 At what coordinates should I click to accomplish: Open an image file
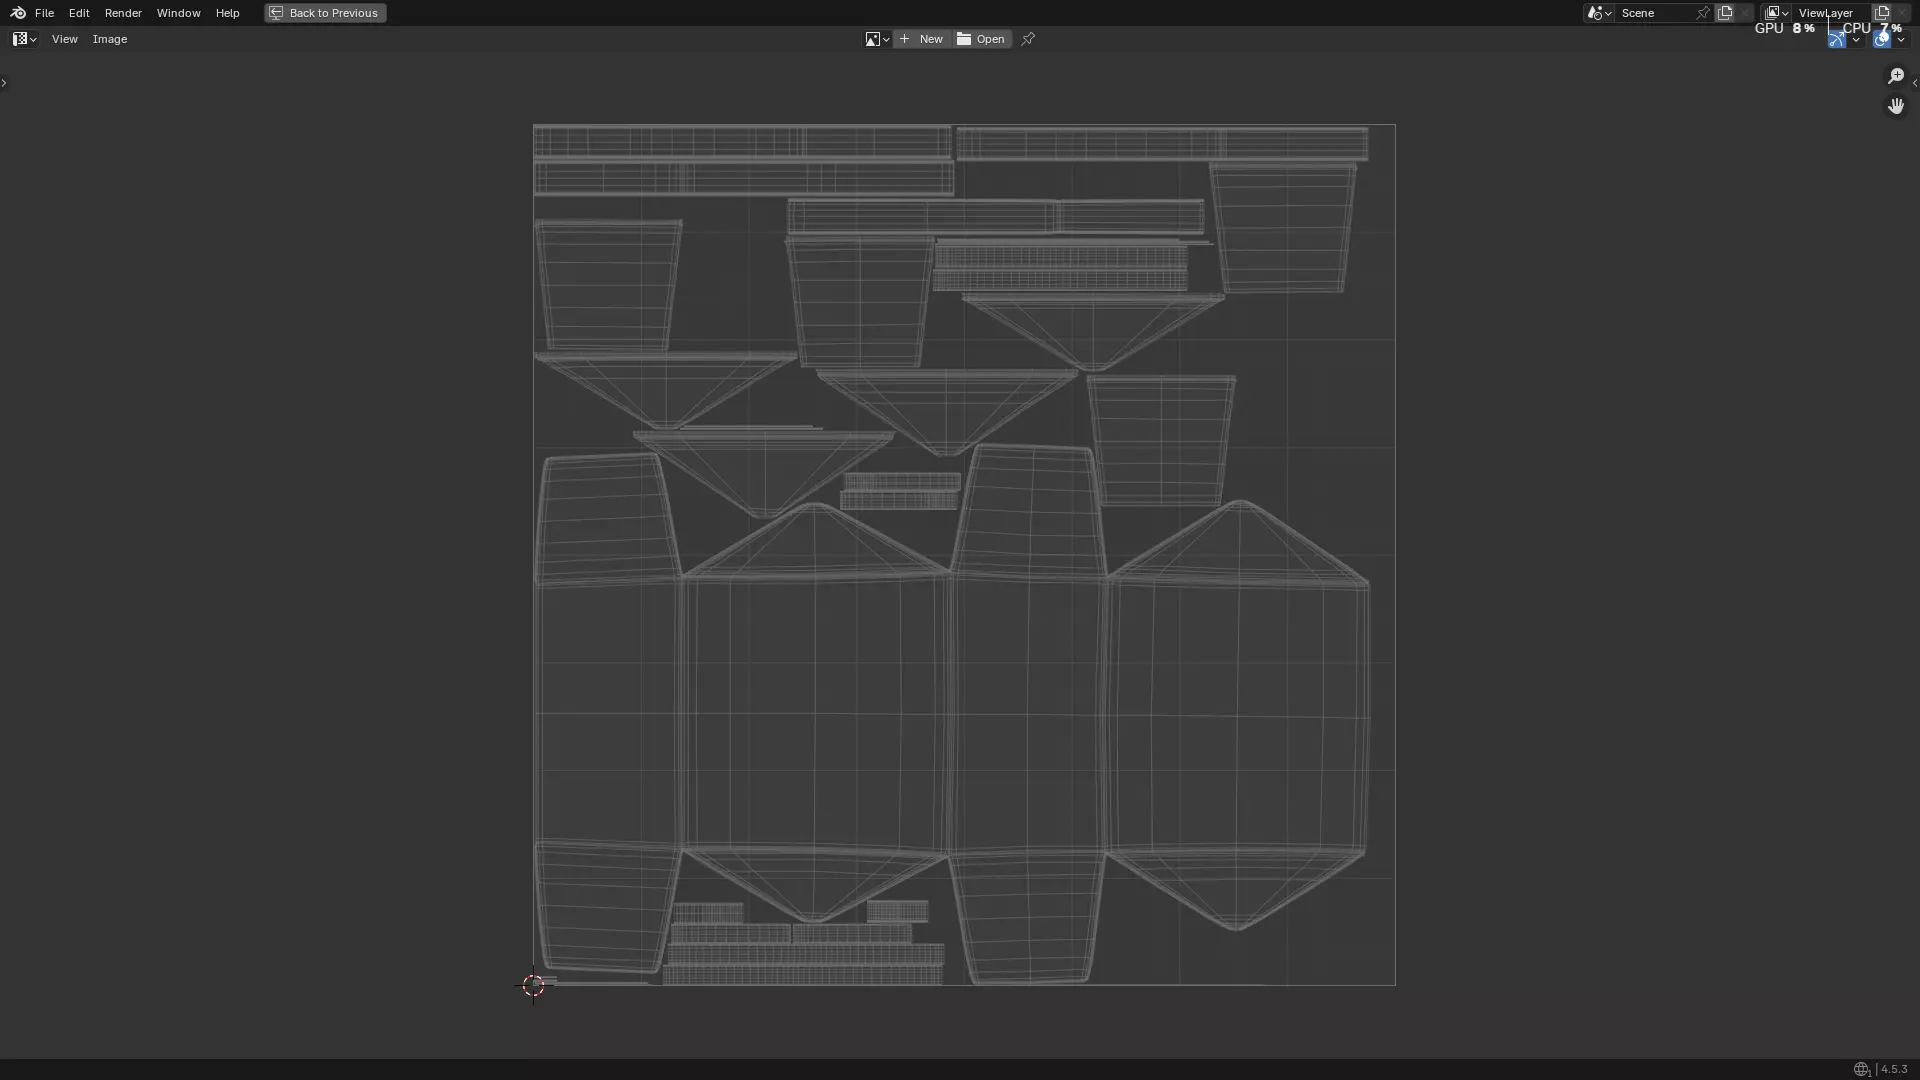point(981,39)
